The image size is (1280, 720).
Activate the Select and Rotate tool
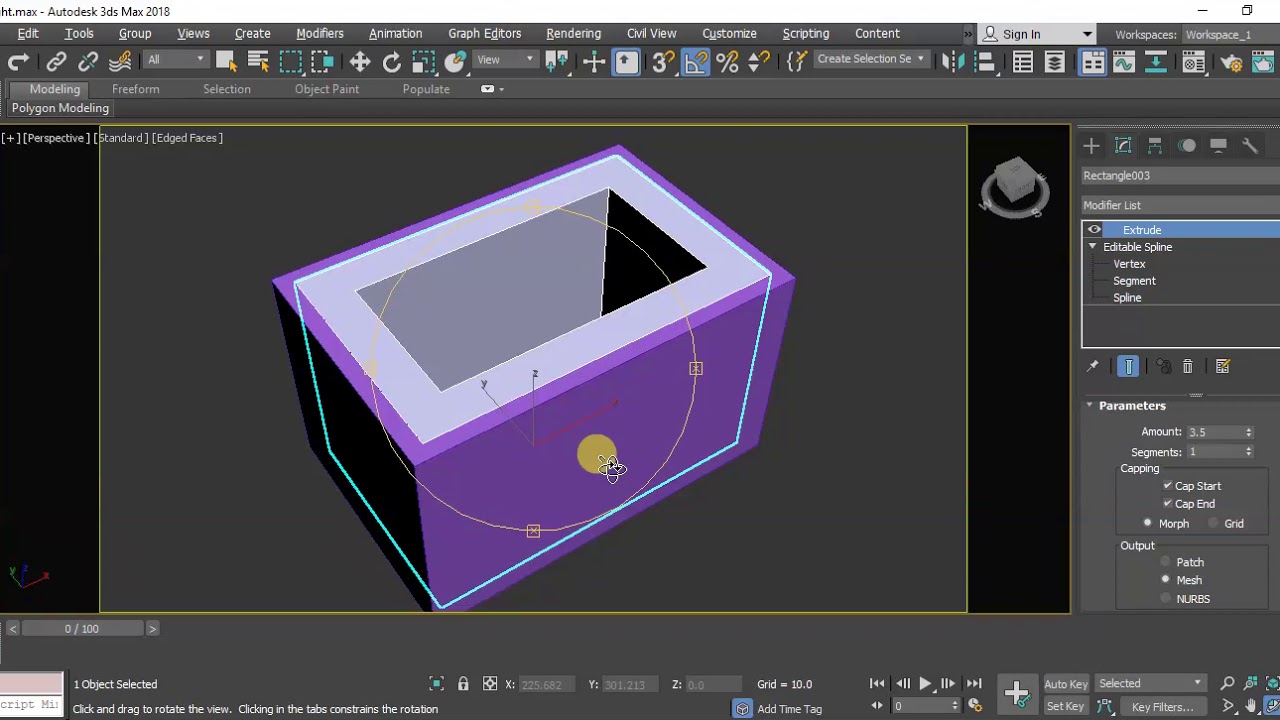(x=392, y=62)
